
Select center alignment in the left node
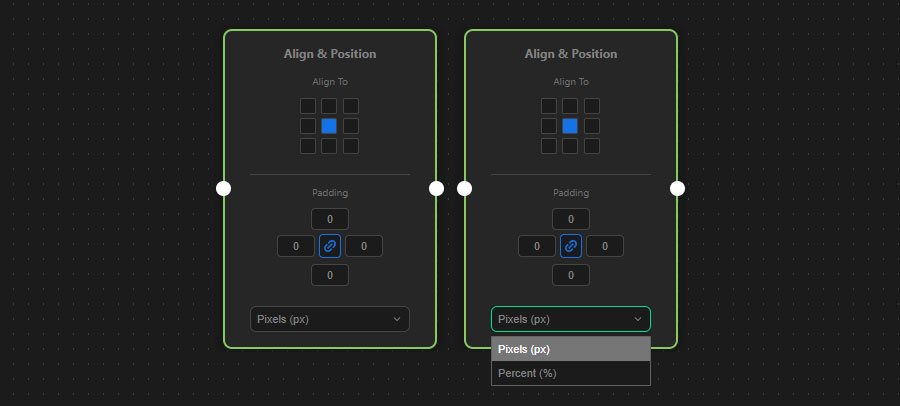(x=329, y=126)
